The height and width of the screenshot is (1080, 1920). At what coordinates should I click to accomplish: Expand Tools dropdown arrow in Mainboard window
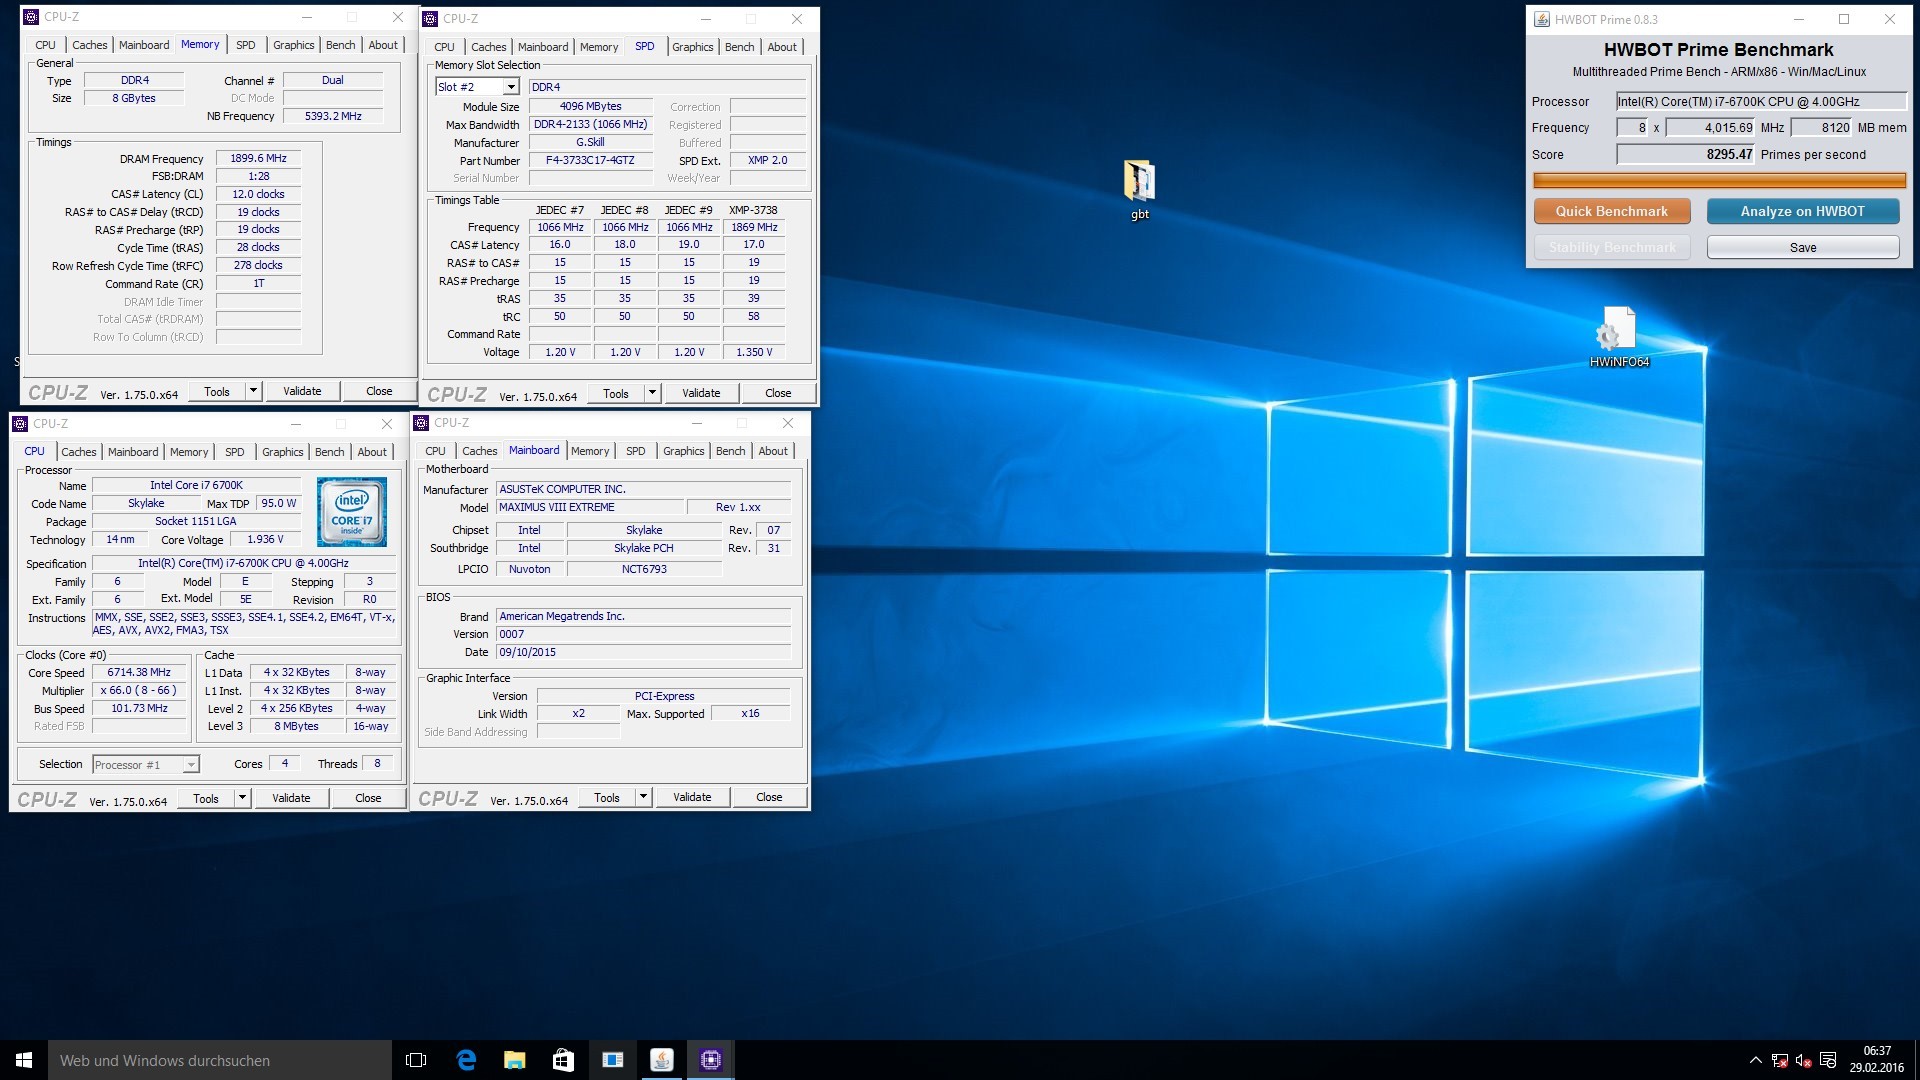coord(643,797)
